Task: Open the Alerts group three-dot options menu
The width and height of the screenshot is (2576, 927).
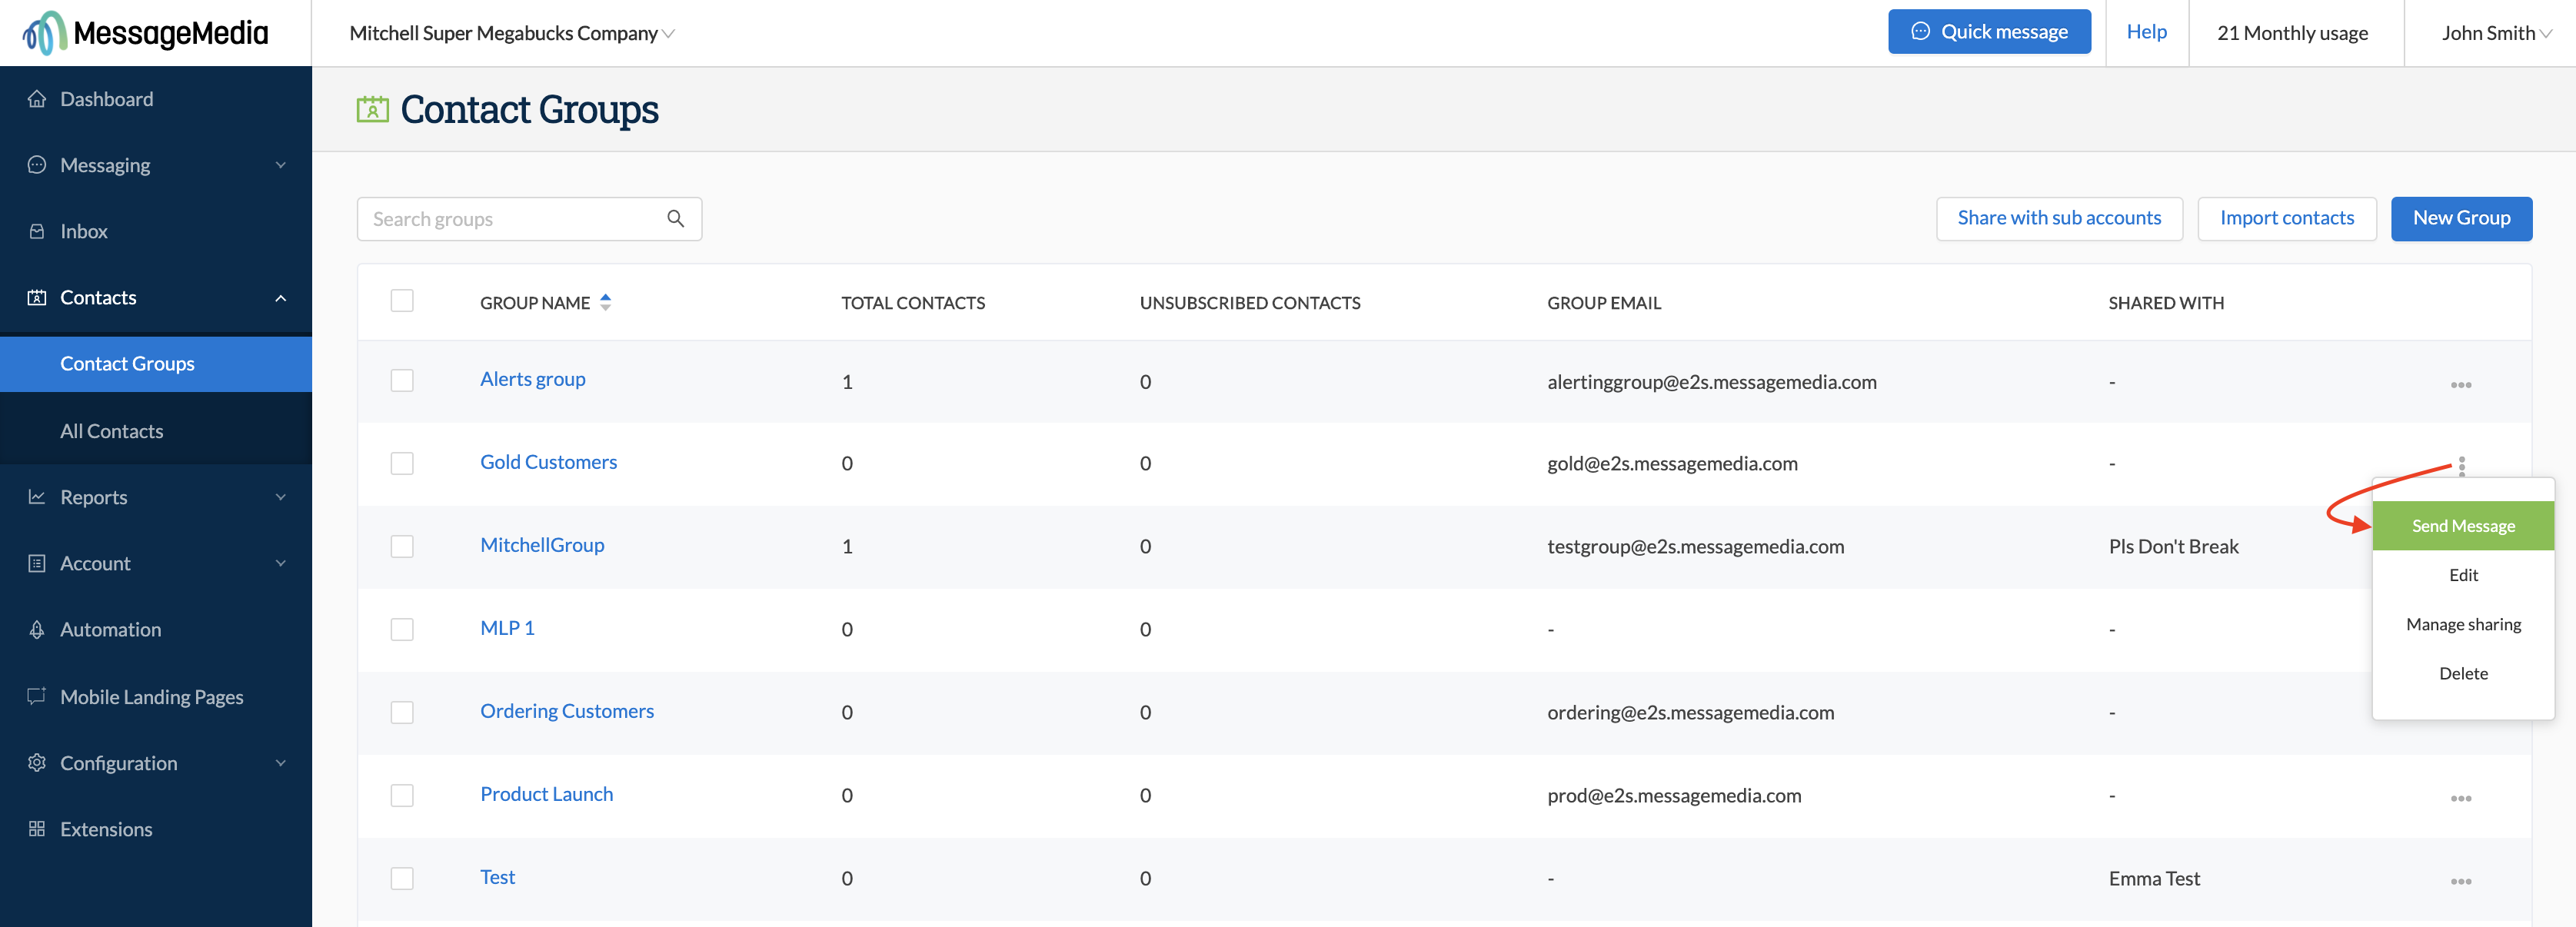Action: (x=2460, y=385)
